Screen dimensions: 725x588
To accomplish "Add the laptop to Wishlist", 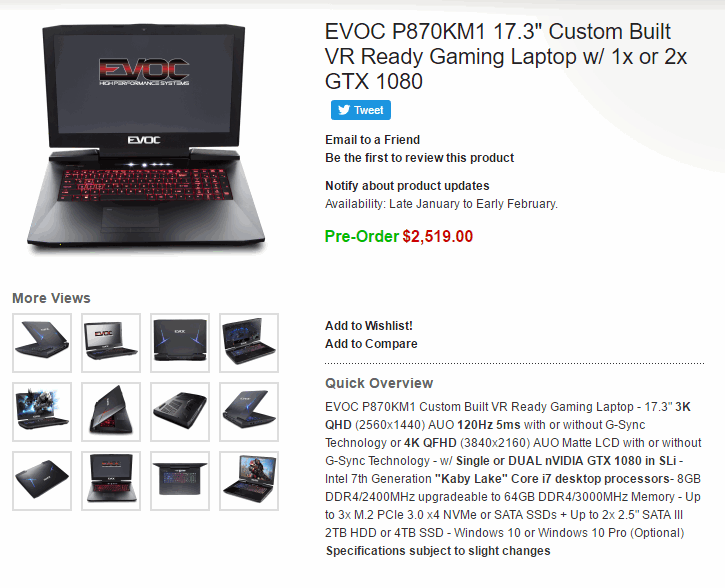I will click(369, 326).
